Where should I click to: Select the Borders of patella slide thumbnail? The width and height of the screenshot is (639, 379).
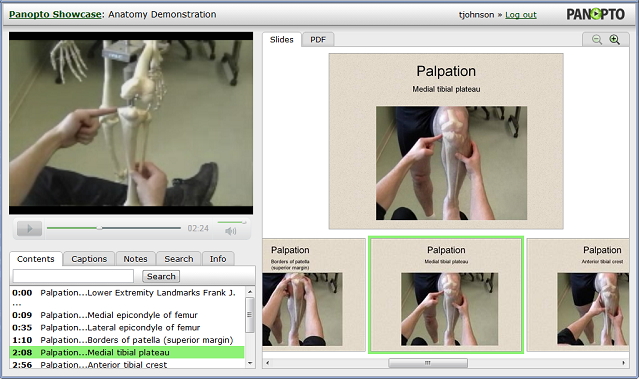[x=314, y=295]
